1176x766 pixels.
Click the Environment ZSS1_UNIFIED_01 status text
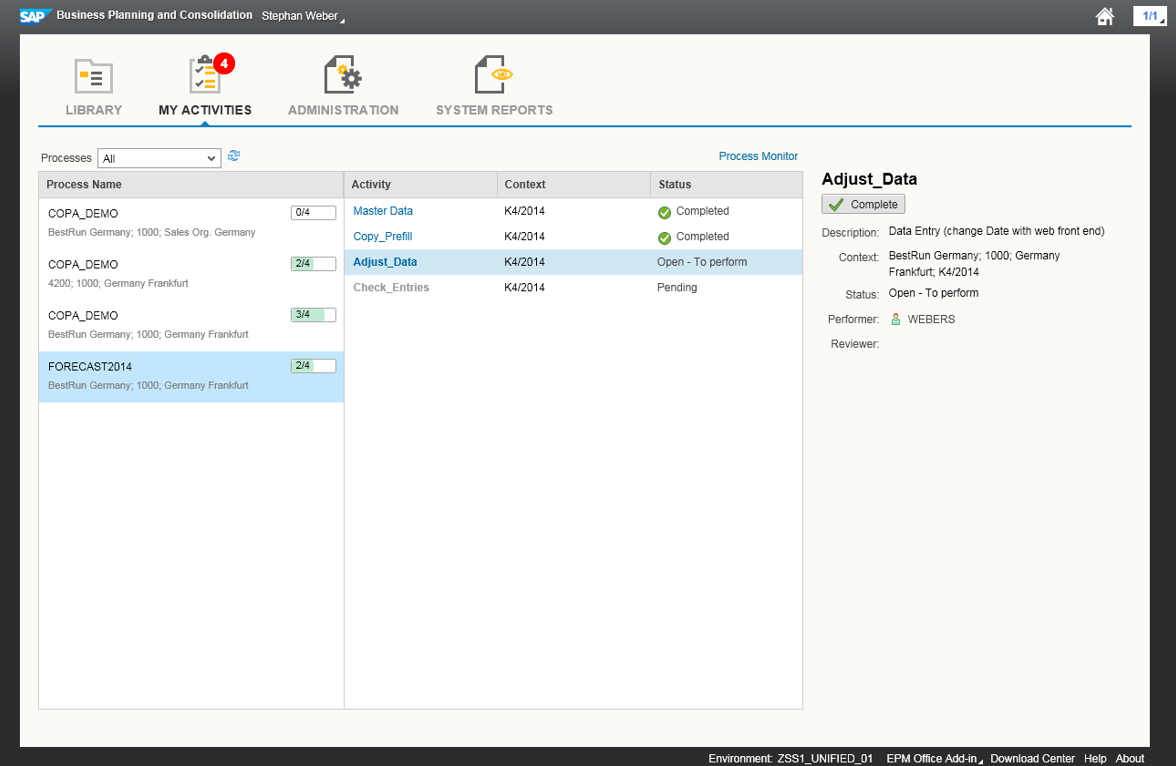tap(790, 758)
